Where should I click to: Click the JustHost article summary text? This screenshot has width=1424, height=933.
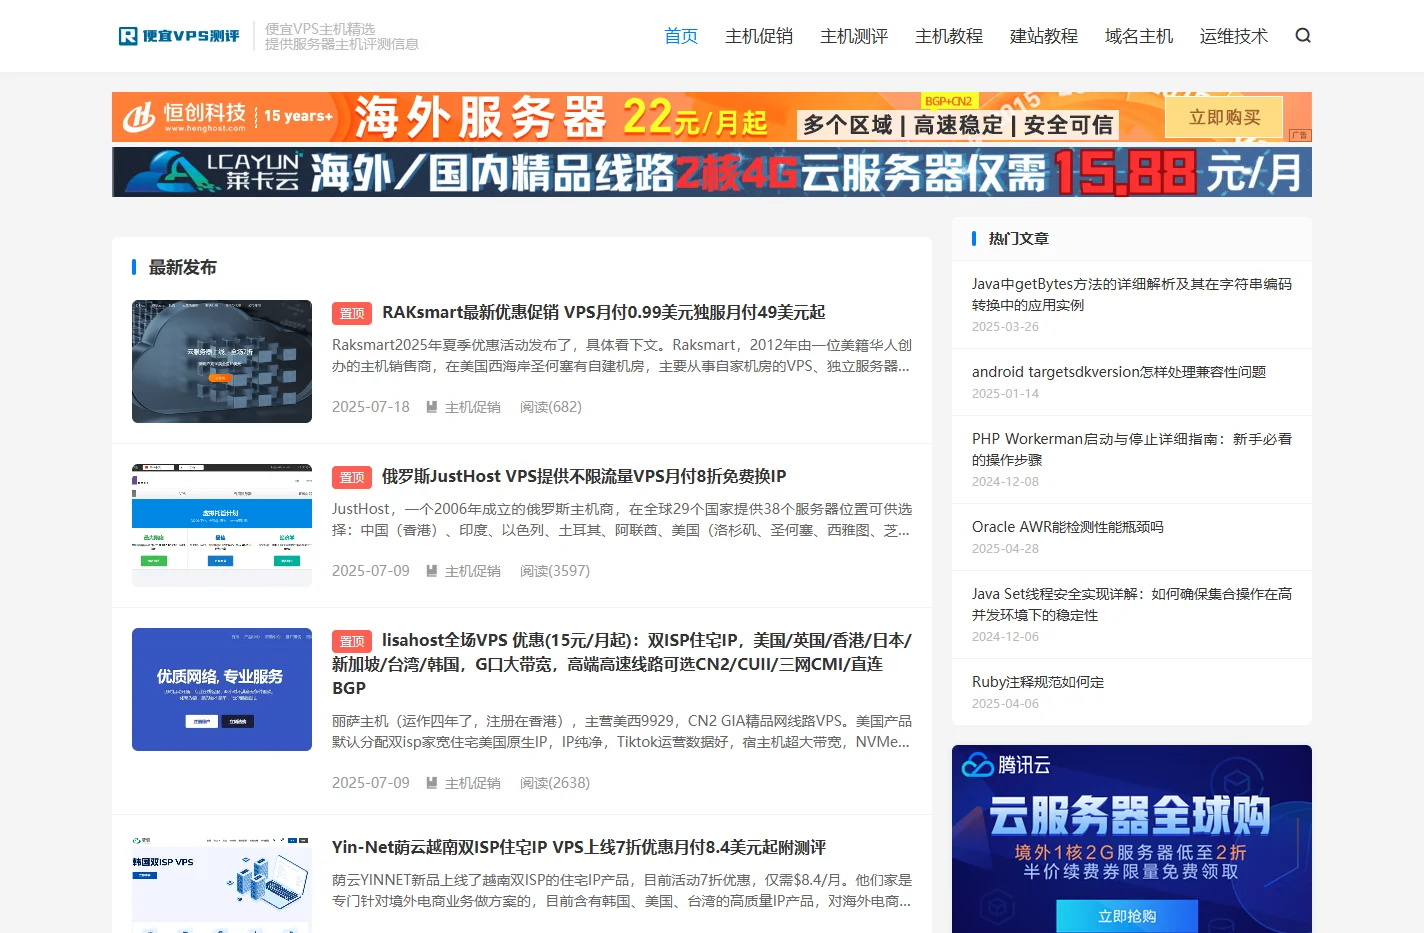622,519
